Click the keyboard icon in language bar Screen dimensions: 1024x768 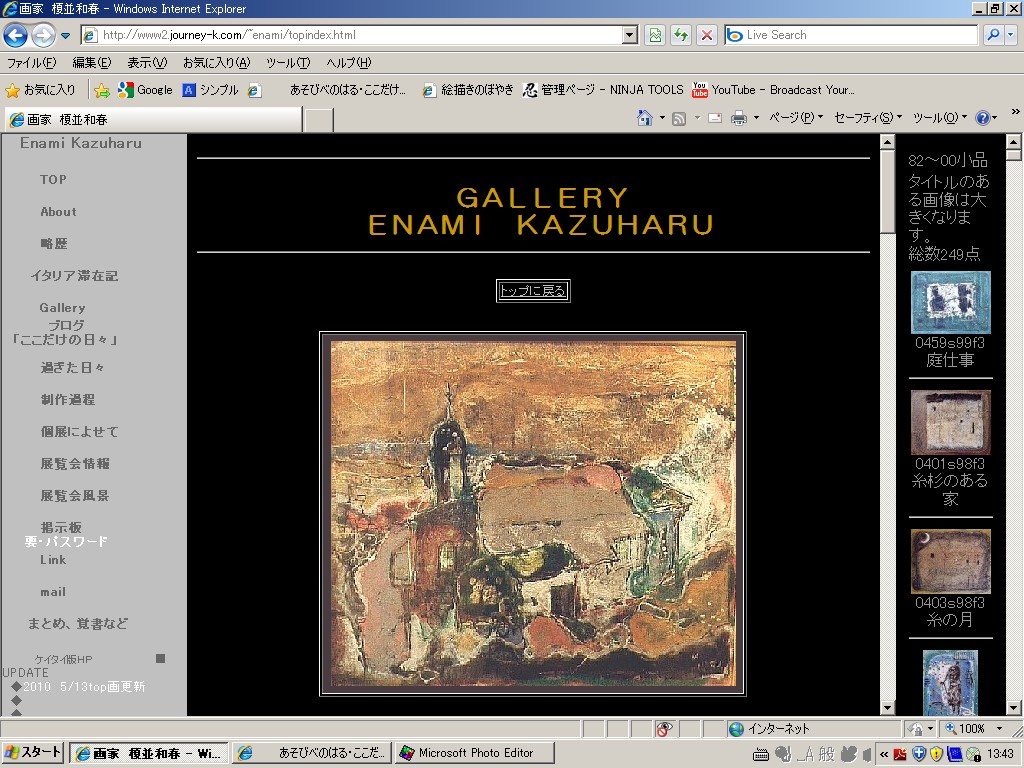tap(761, 755)
